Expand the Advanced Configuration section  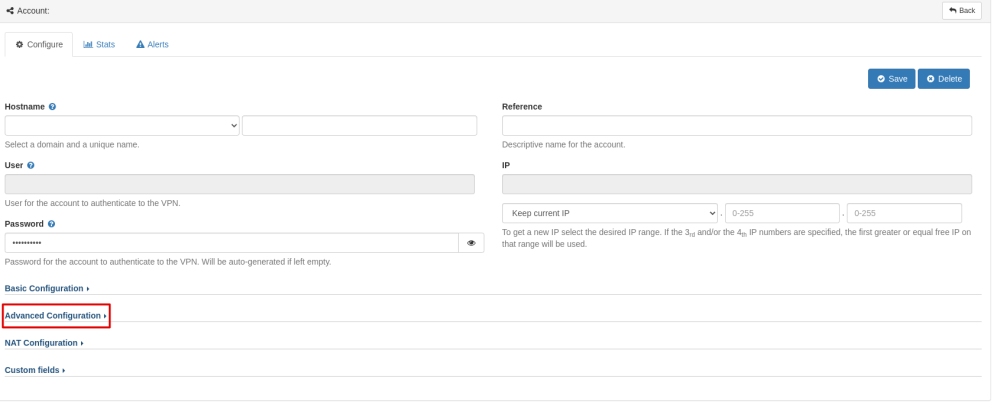56,316
